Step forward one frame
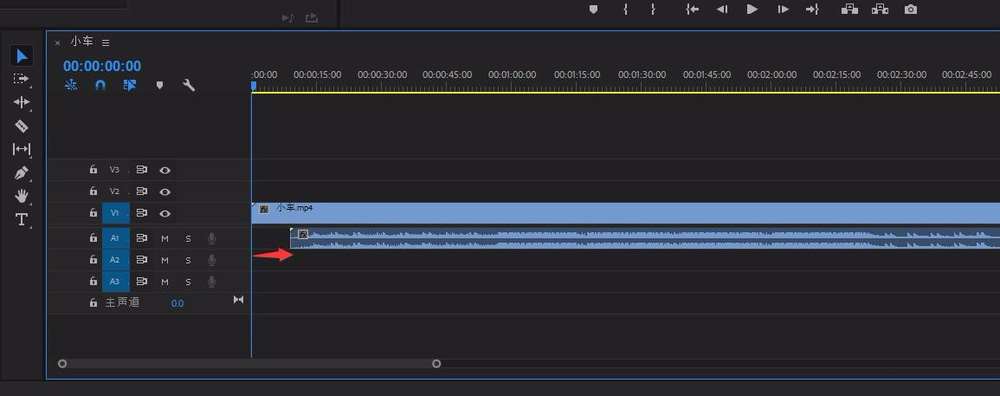This screenshot has height=396, width=1000. coord(783,9)
